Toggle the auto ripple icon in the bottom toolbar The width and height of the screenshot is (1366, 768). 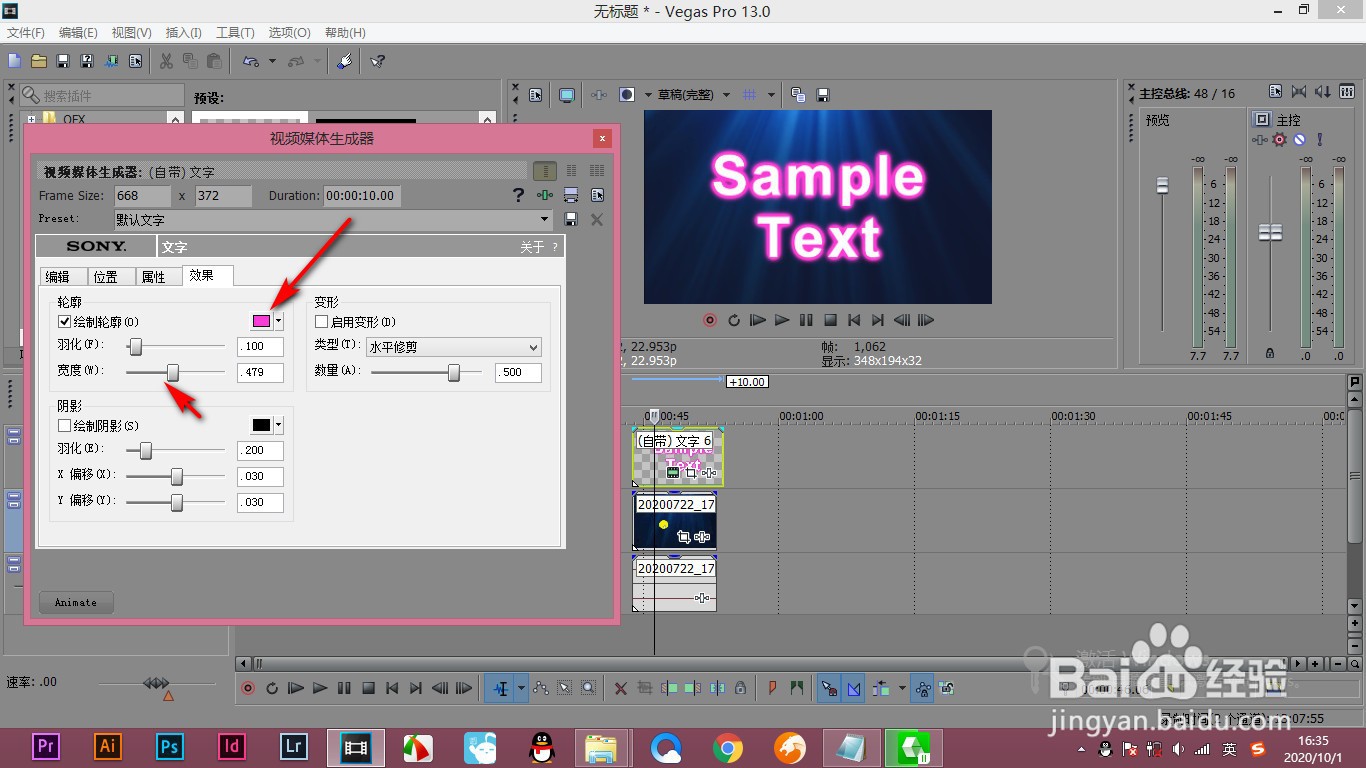point(881,688)
